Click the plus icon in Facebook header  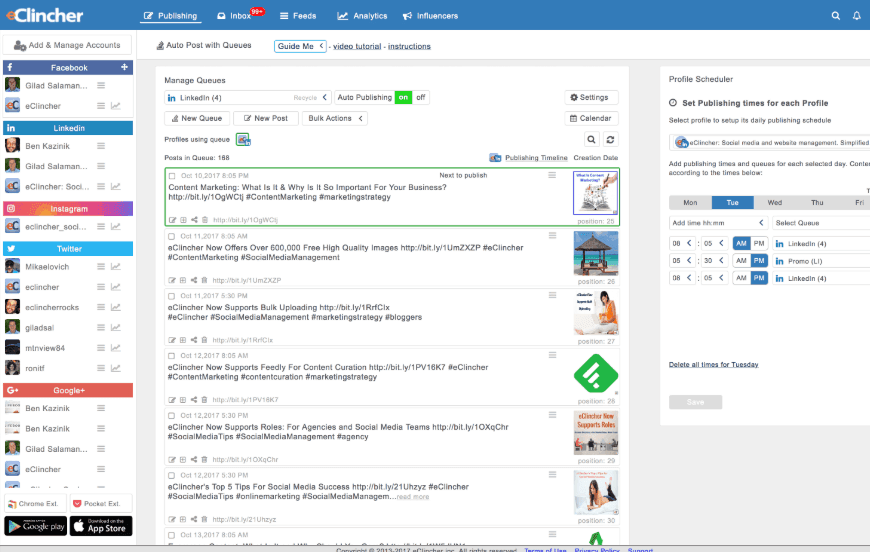click(x=124, y=67)
